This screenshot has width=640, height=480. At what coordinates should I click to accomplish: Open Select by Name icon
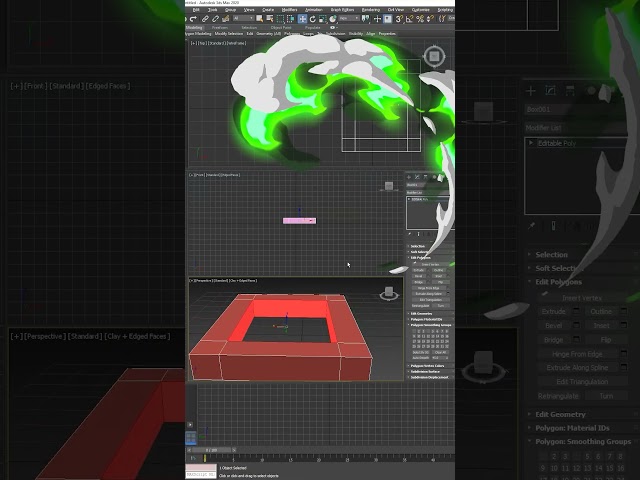[269, 19]
